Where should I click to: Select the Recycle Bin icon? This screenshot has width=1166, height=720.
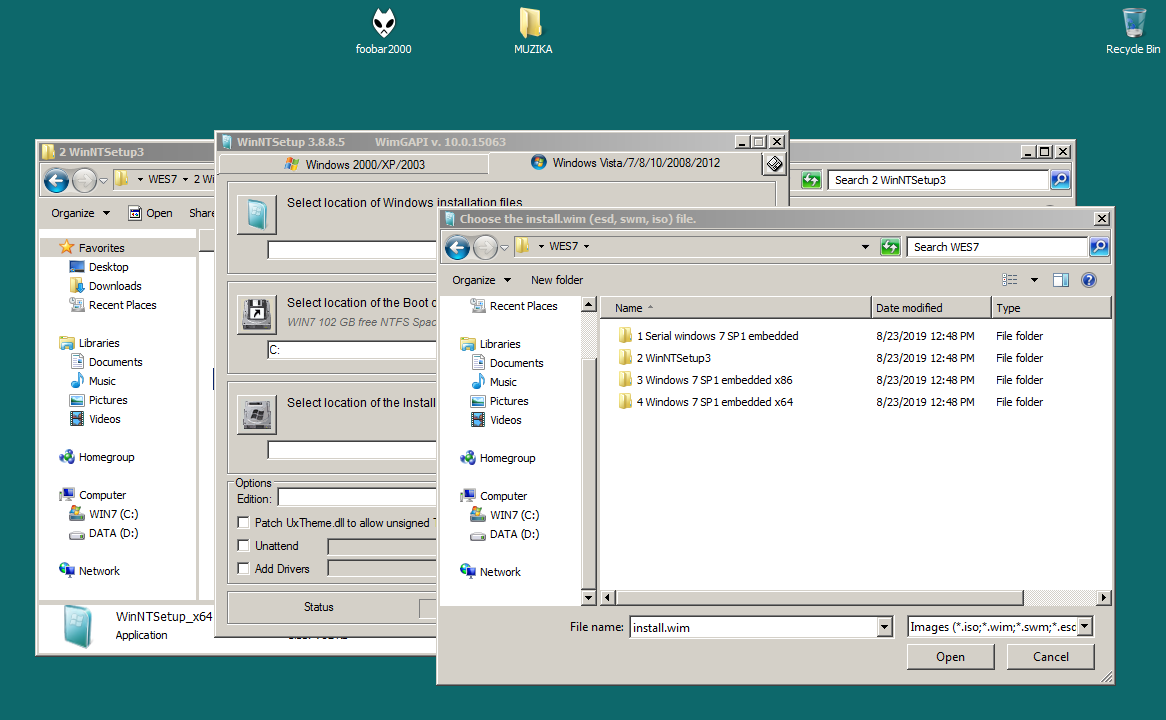pyautogui.click(x=1133, y=31)
